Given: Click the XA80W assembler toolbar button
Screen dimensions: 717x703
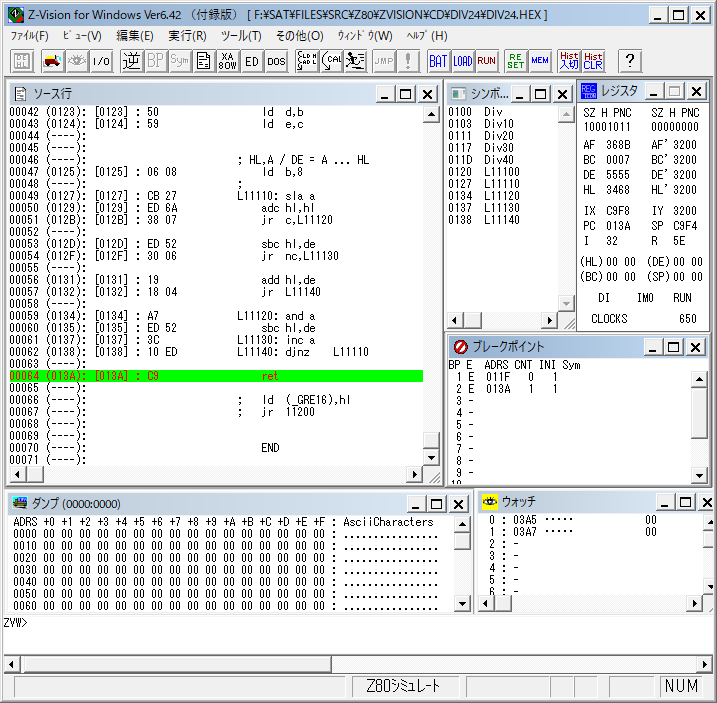Looking at the screenshot, I should [228, 61].
